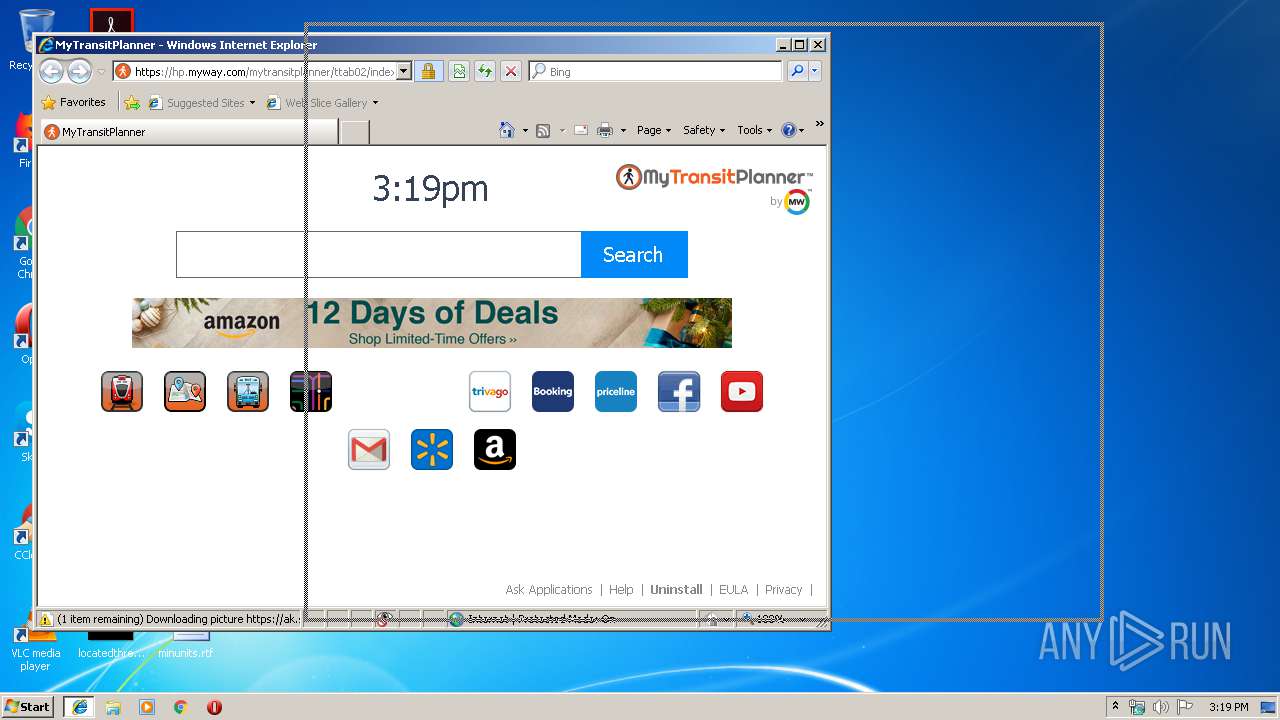Add page to Favorites bar icon
1280x720 pixels.
tap(132, 102)
